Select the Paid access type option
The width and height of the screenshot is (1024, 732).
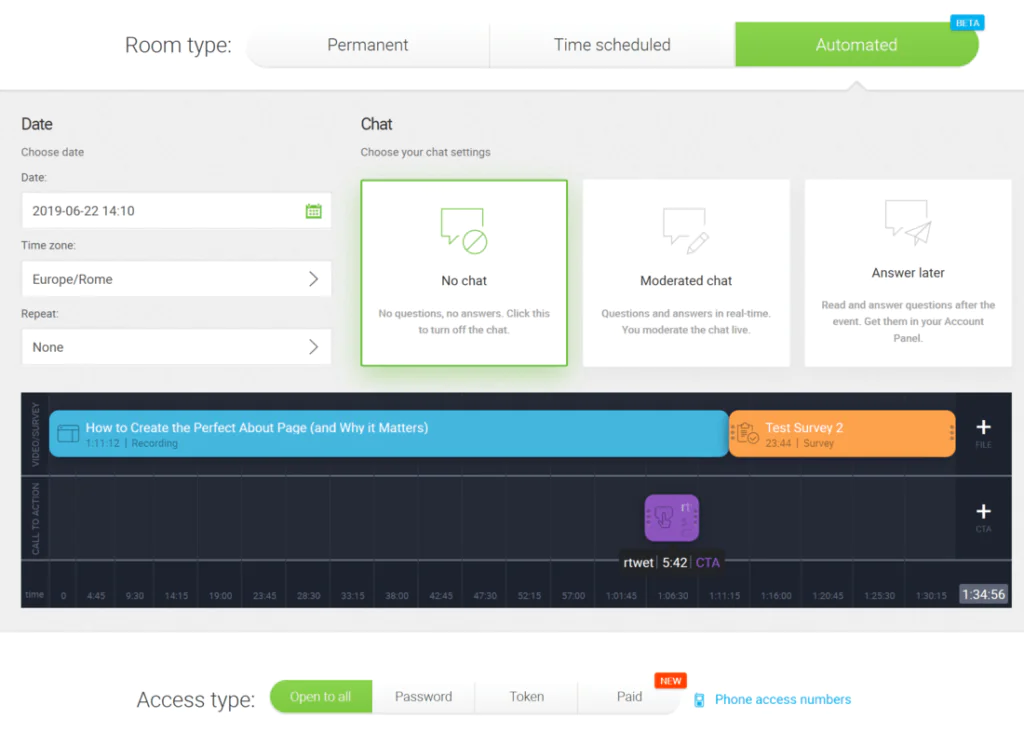click(x=629, y=697)
